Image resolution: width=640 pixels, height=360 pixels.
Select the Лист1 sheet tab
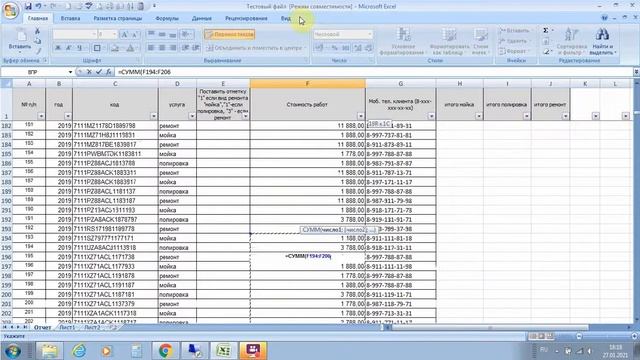67,327
